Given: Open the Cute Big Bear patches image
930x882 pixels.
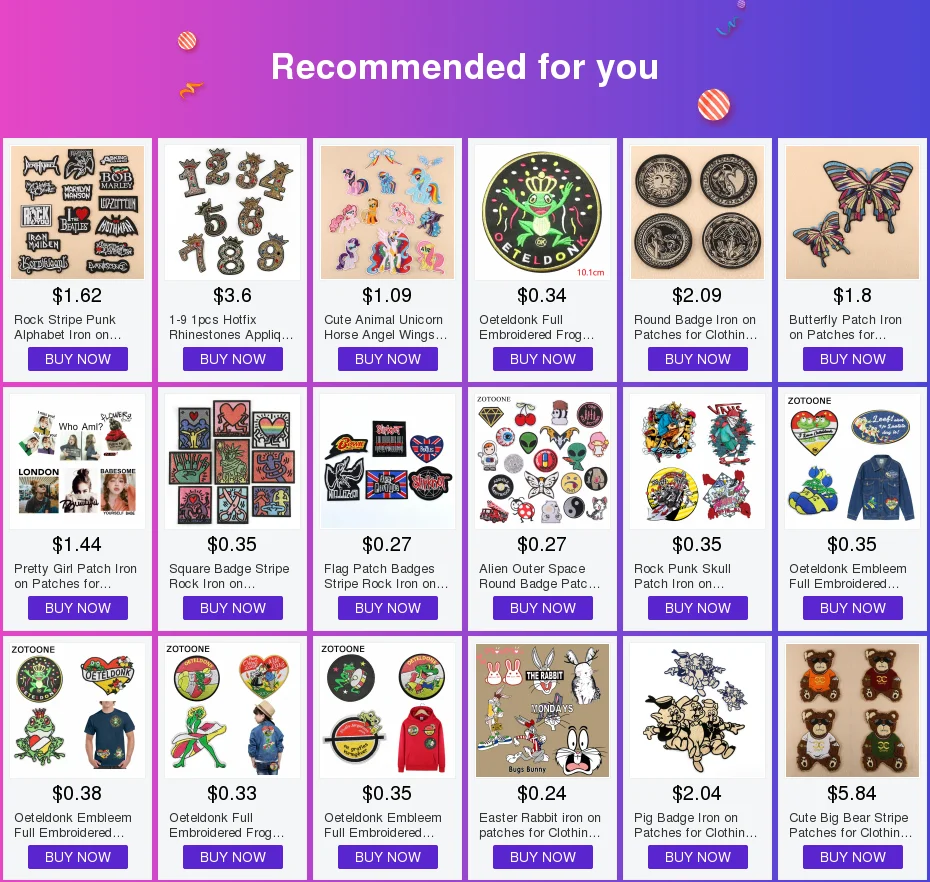Looking at the screenshot, I should tap(852, 711).
